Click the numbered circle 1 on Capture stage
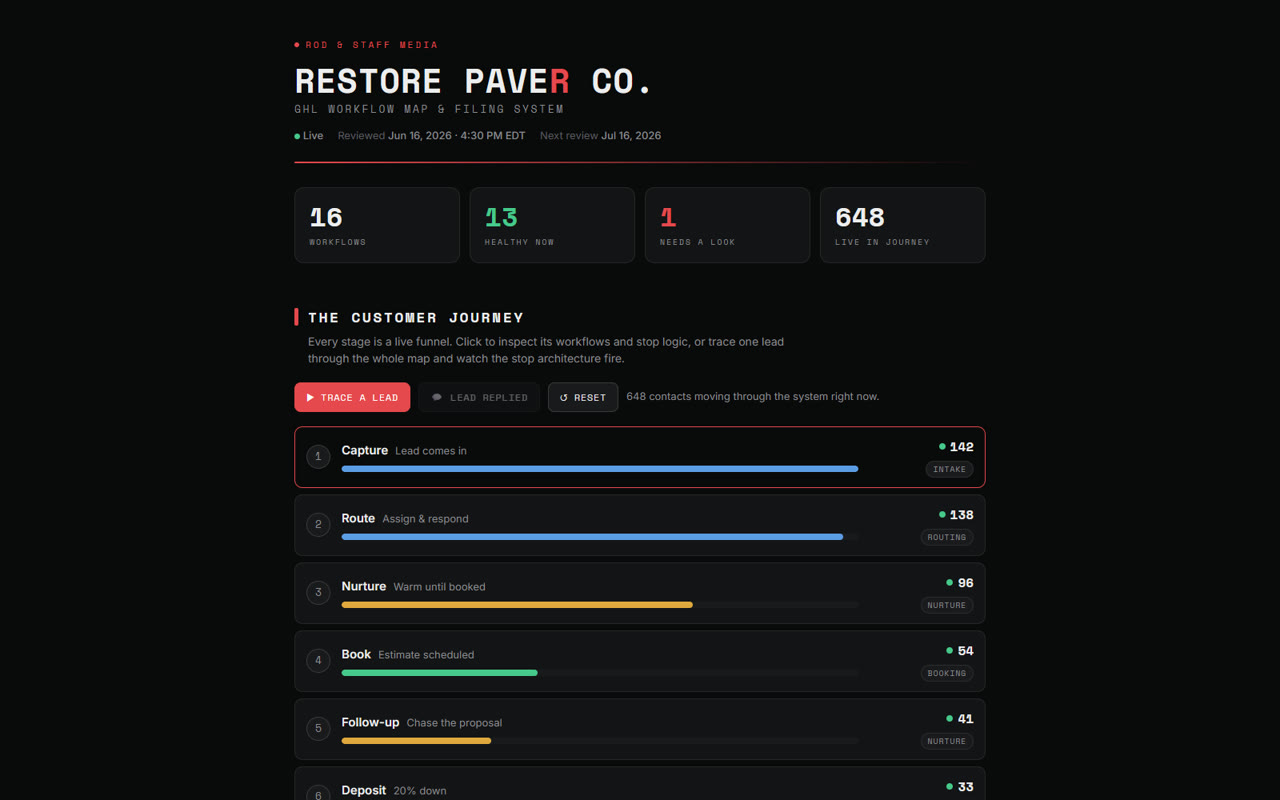The image size is (1280, 800). [318, 457]
